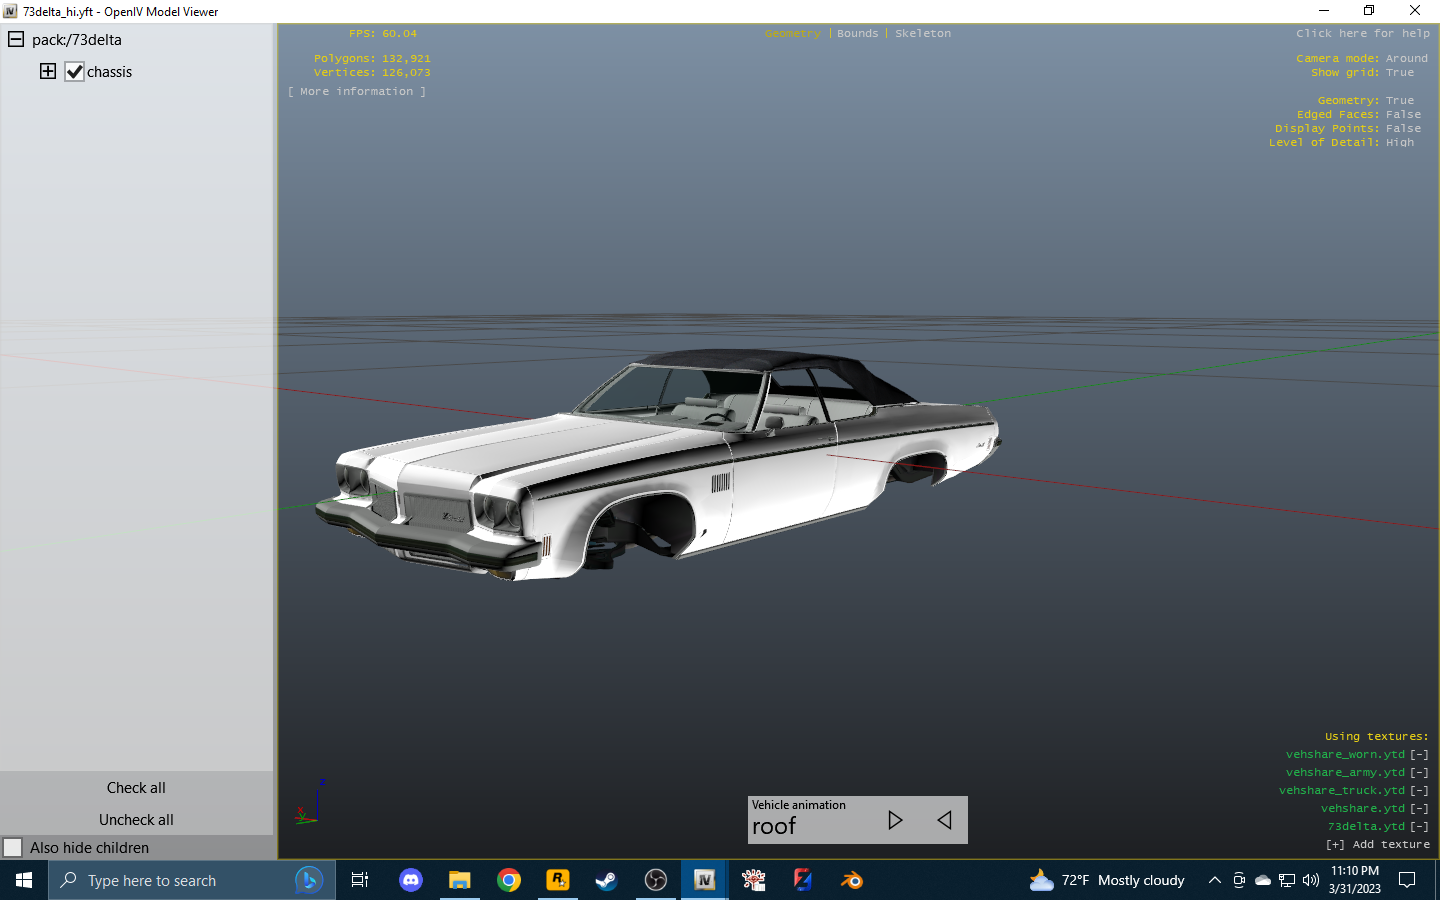Click the OpenIV taskbar icon
This screenshot has height=900, width=1440.
(x=705, y=880)
